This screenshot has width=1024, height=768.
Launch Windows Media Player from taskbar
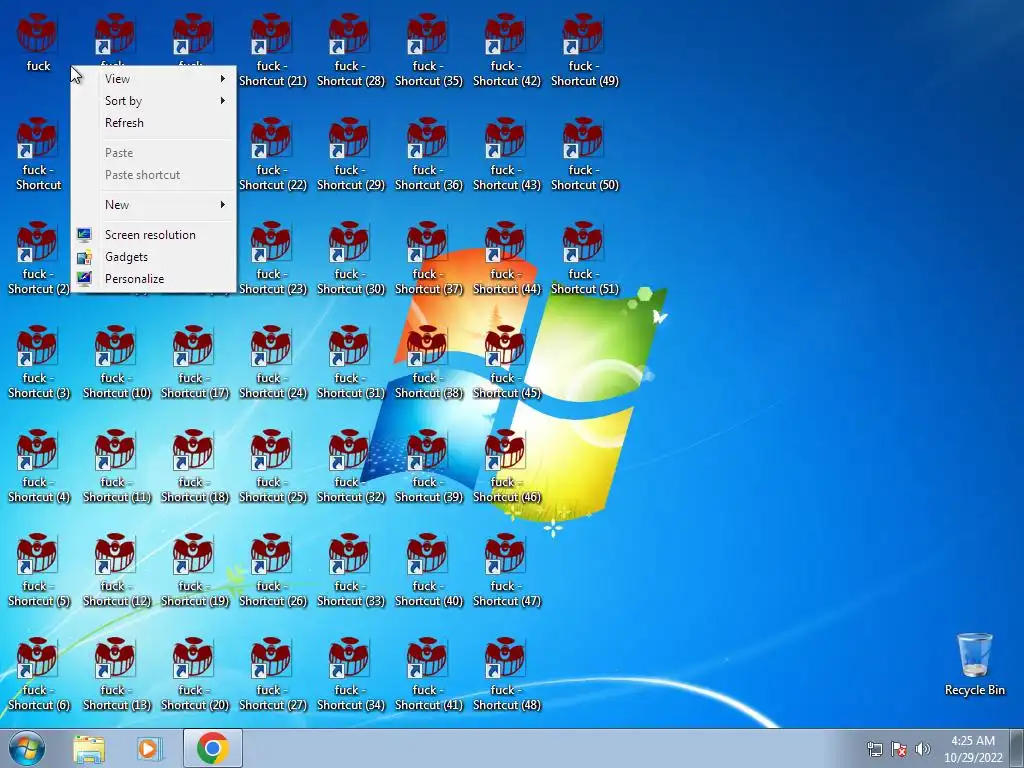149,749
